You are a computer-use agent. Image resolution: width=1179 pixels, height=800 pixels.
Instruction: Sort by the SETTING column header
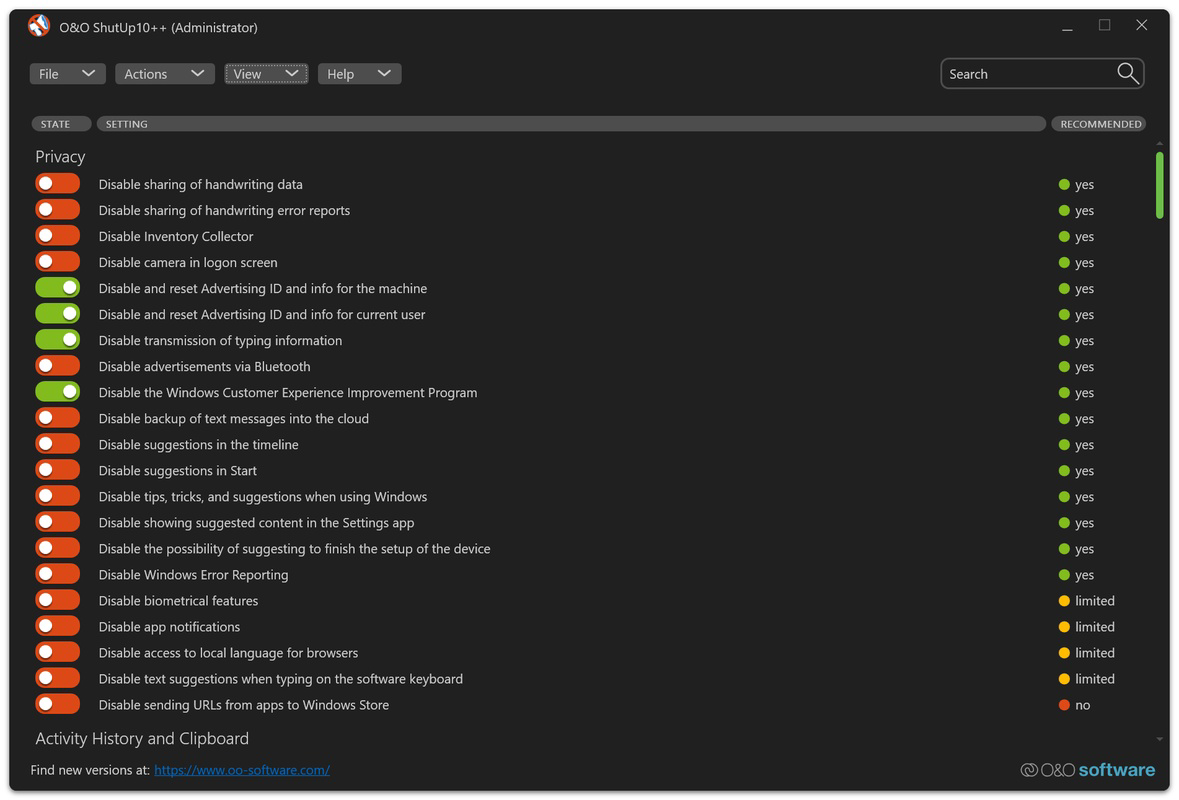[x=571, y=124]
